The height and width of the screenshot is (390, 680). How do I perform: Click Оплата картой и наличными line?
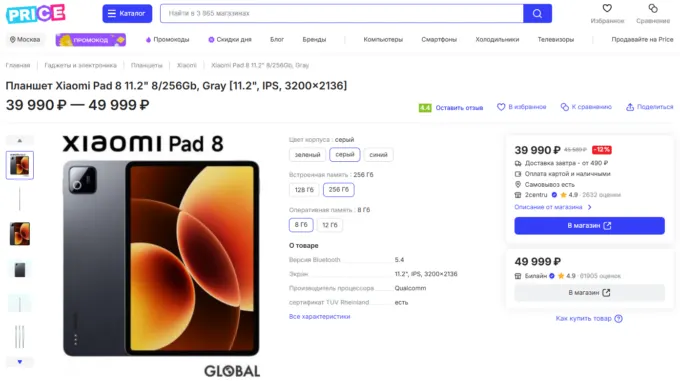[562, 174]
